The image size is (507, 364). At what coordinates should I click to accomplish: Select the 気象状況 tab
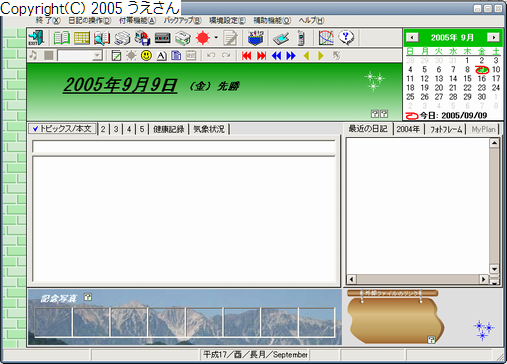point(209,129)
